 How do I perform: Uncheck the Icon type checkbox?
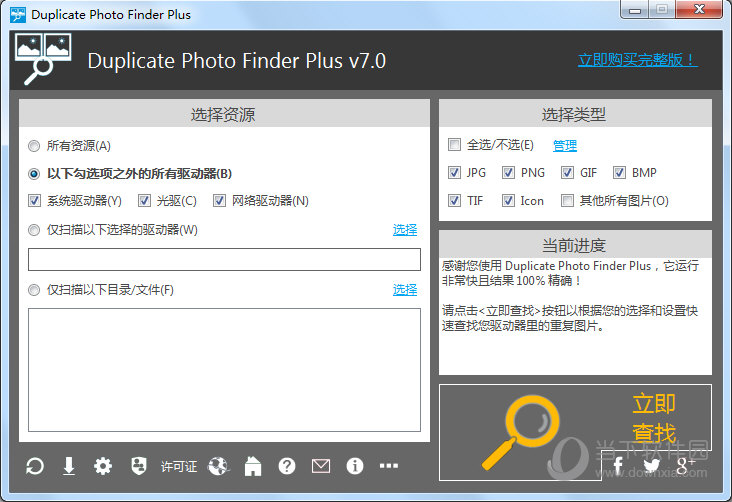click(508, 201)
